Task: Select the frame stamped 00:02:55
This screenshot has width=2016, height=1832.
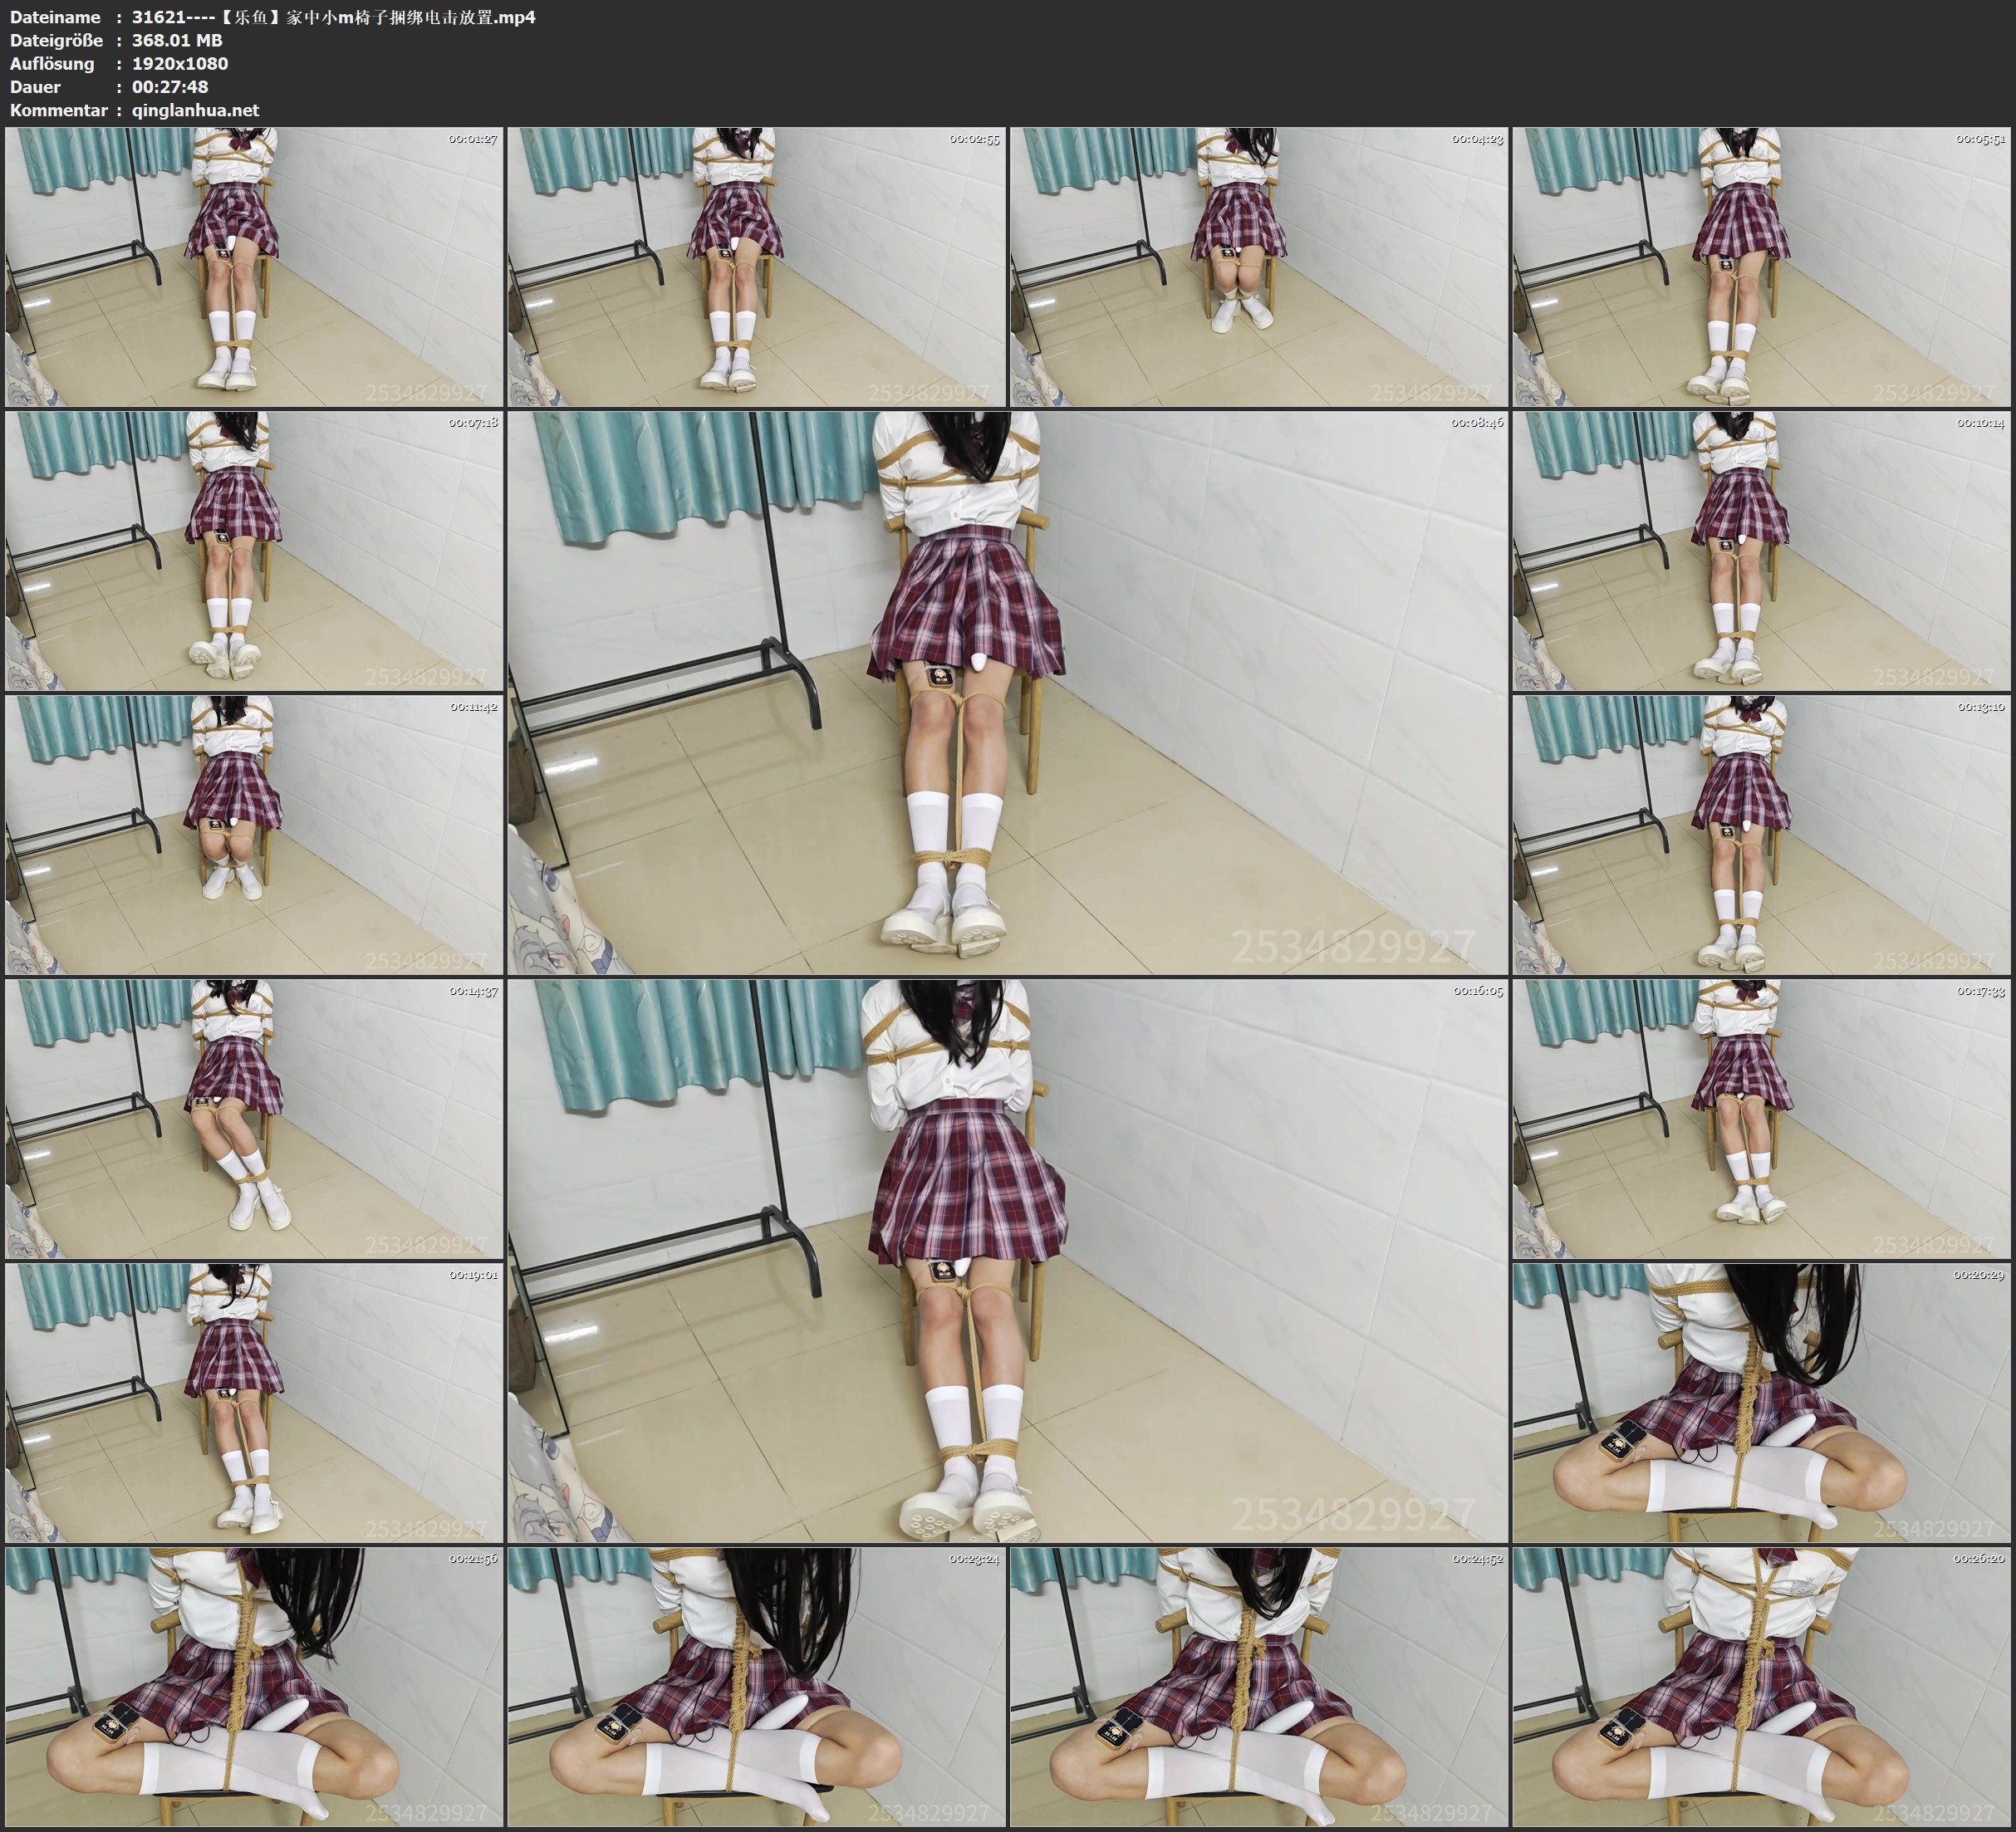Action: click(x=756, y=266)
